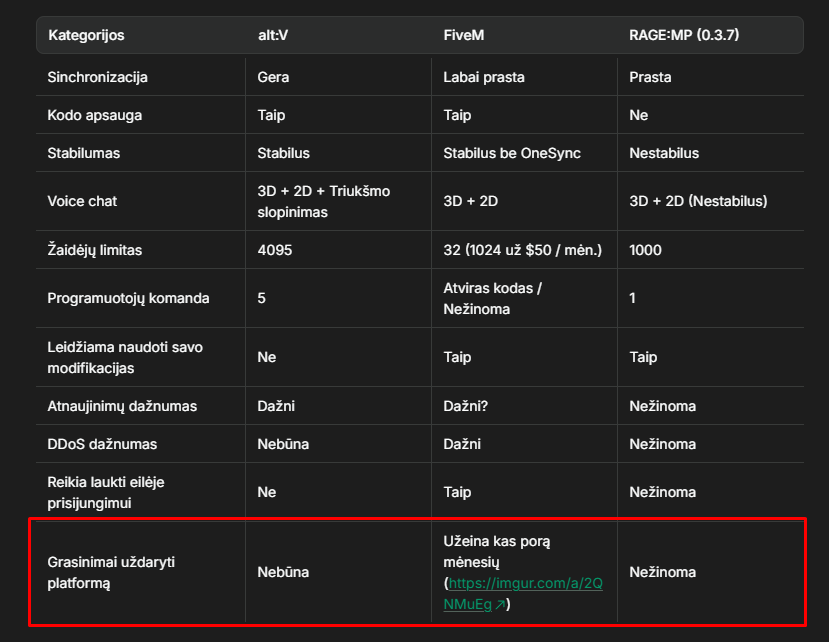Image resolution: width=829 pixels, height=642 pixels.
Task: Click the 'Kodo apsauga' row label
Action: pyautogui.click(x=95, y=115)
